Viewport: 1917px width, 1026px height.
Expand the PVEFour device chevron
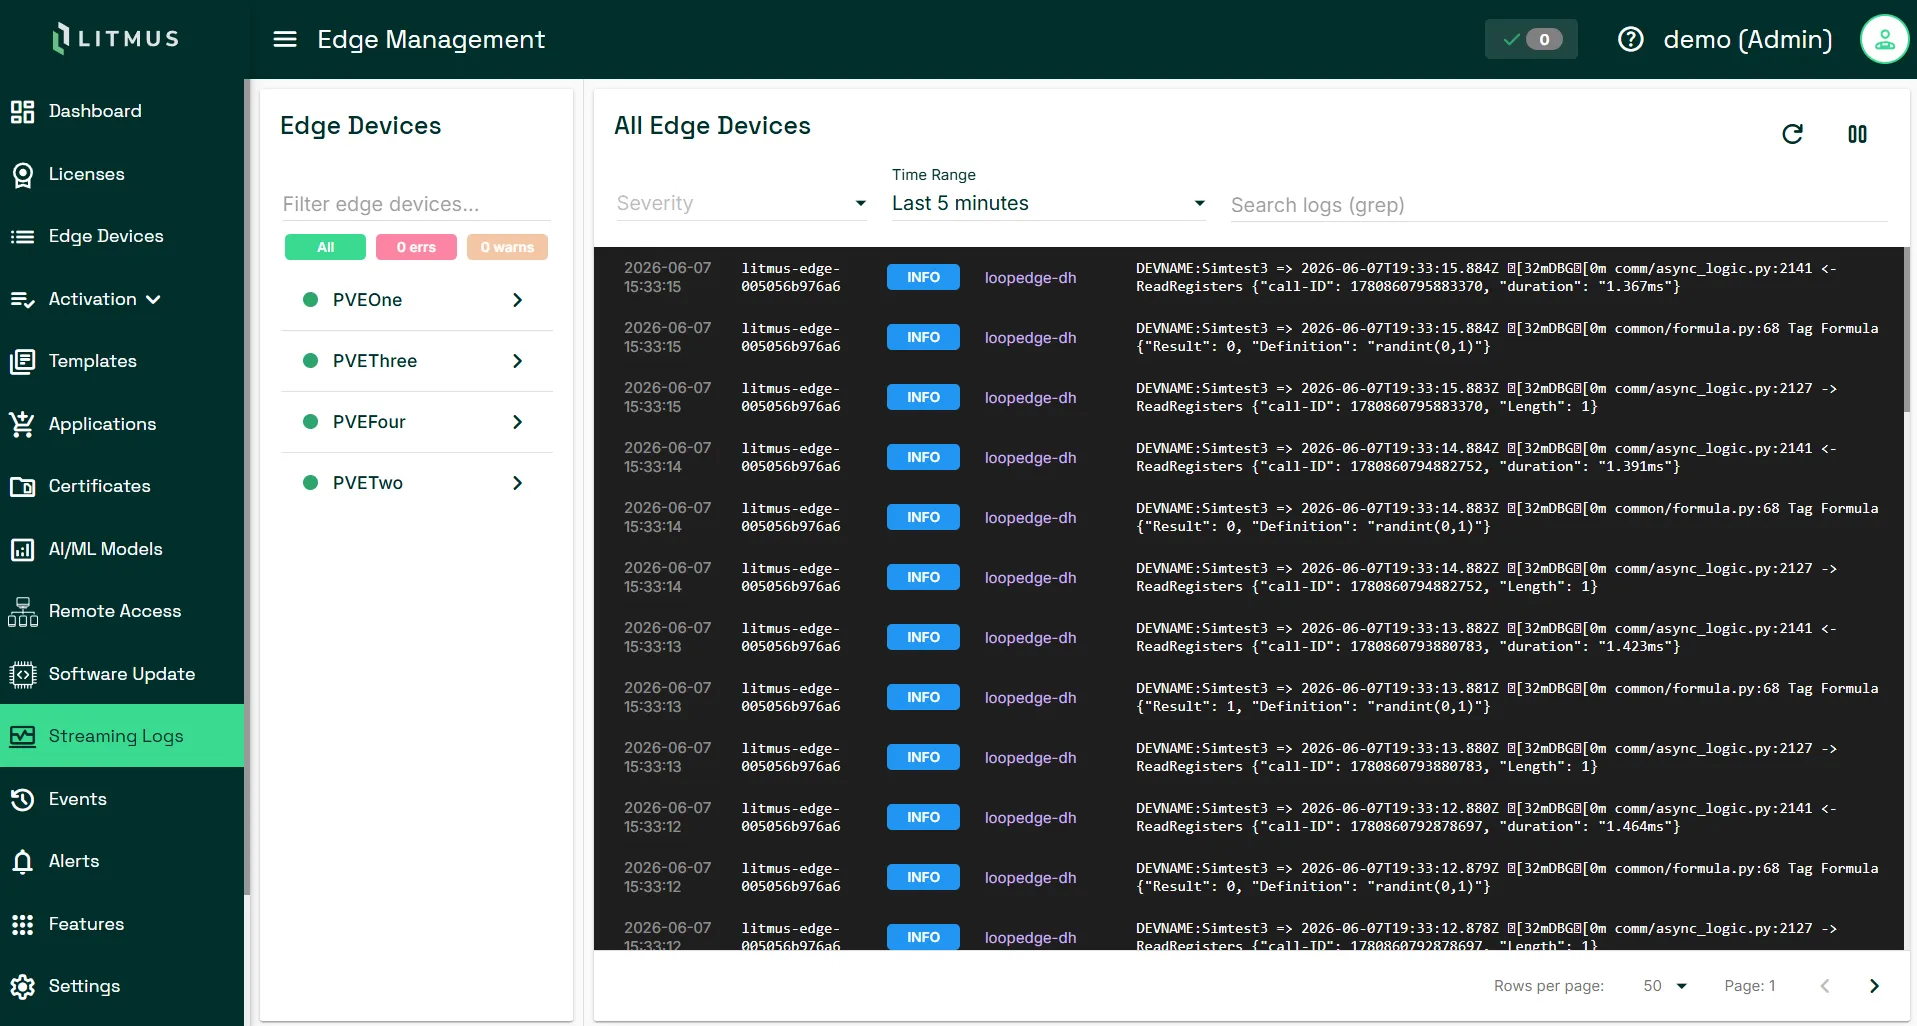(517, 422)
